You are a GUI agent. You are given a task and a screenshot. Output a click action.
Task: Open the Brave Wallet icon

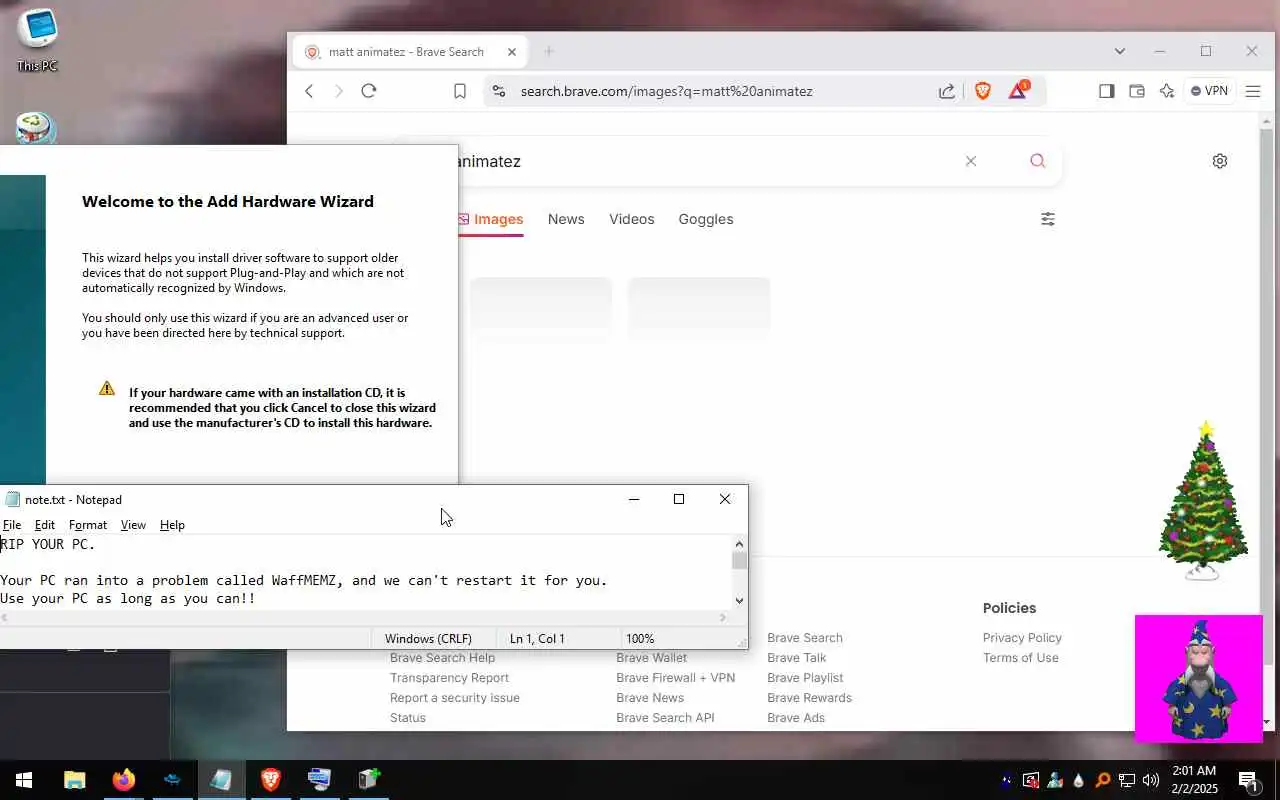click(1137, 91)
